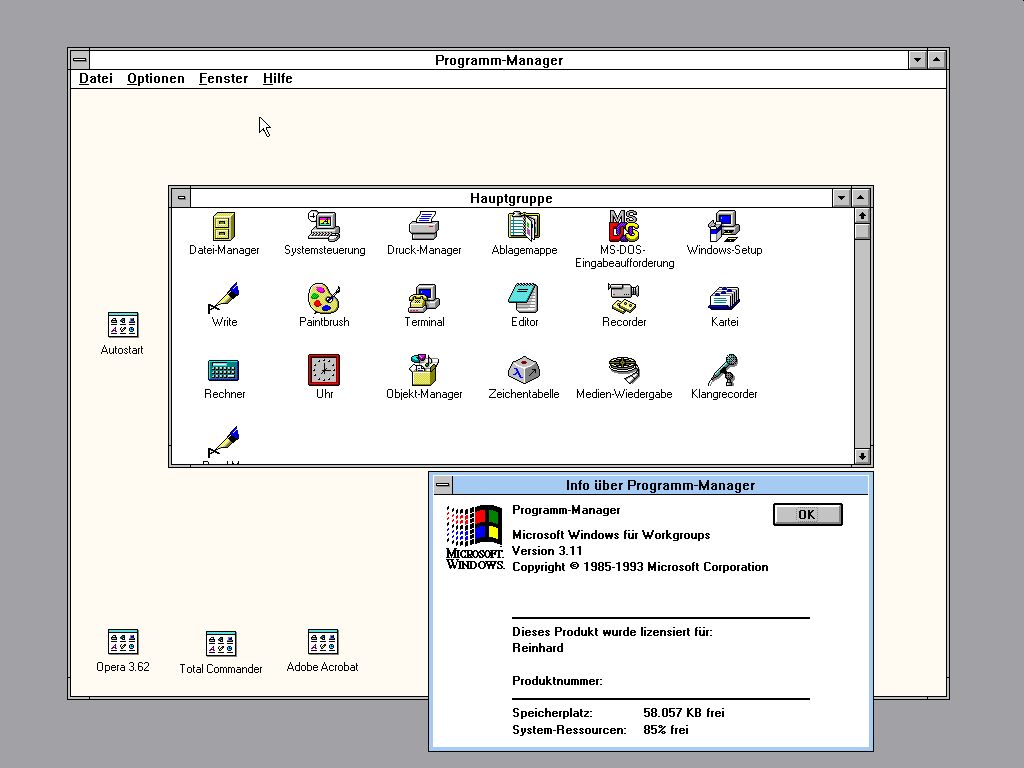Click the "Version 3.11" text
The width and height of the screenshot is (1024, 768).
(547, 551)
